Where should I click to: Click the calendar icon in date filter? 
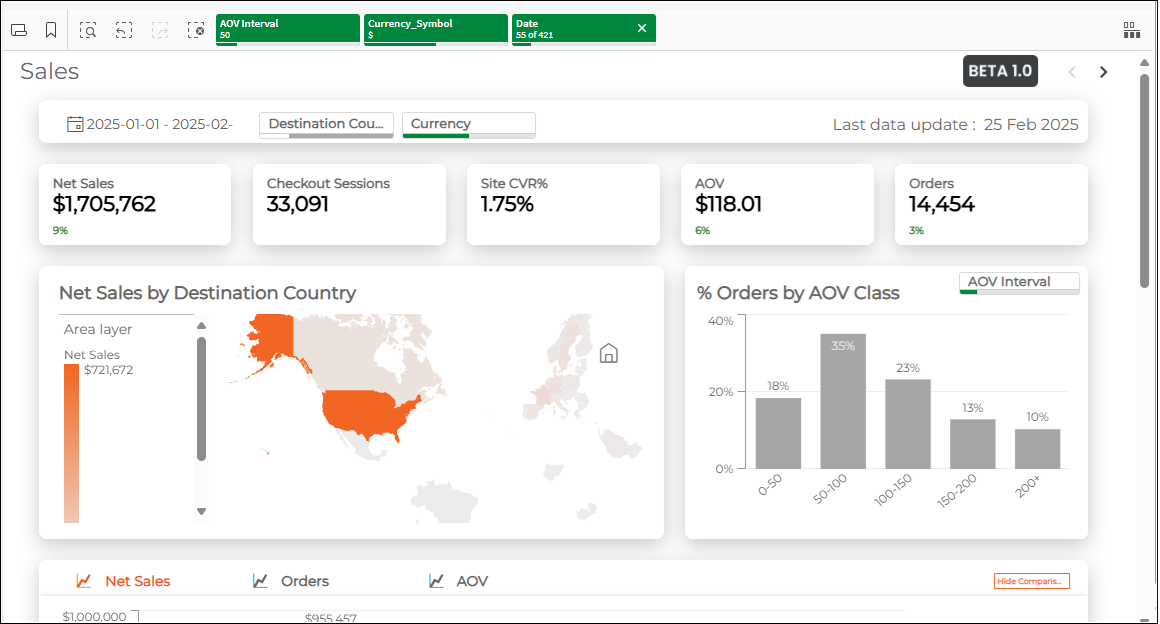(x=75, y=124)
